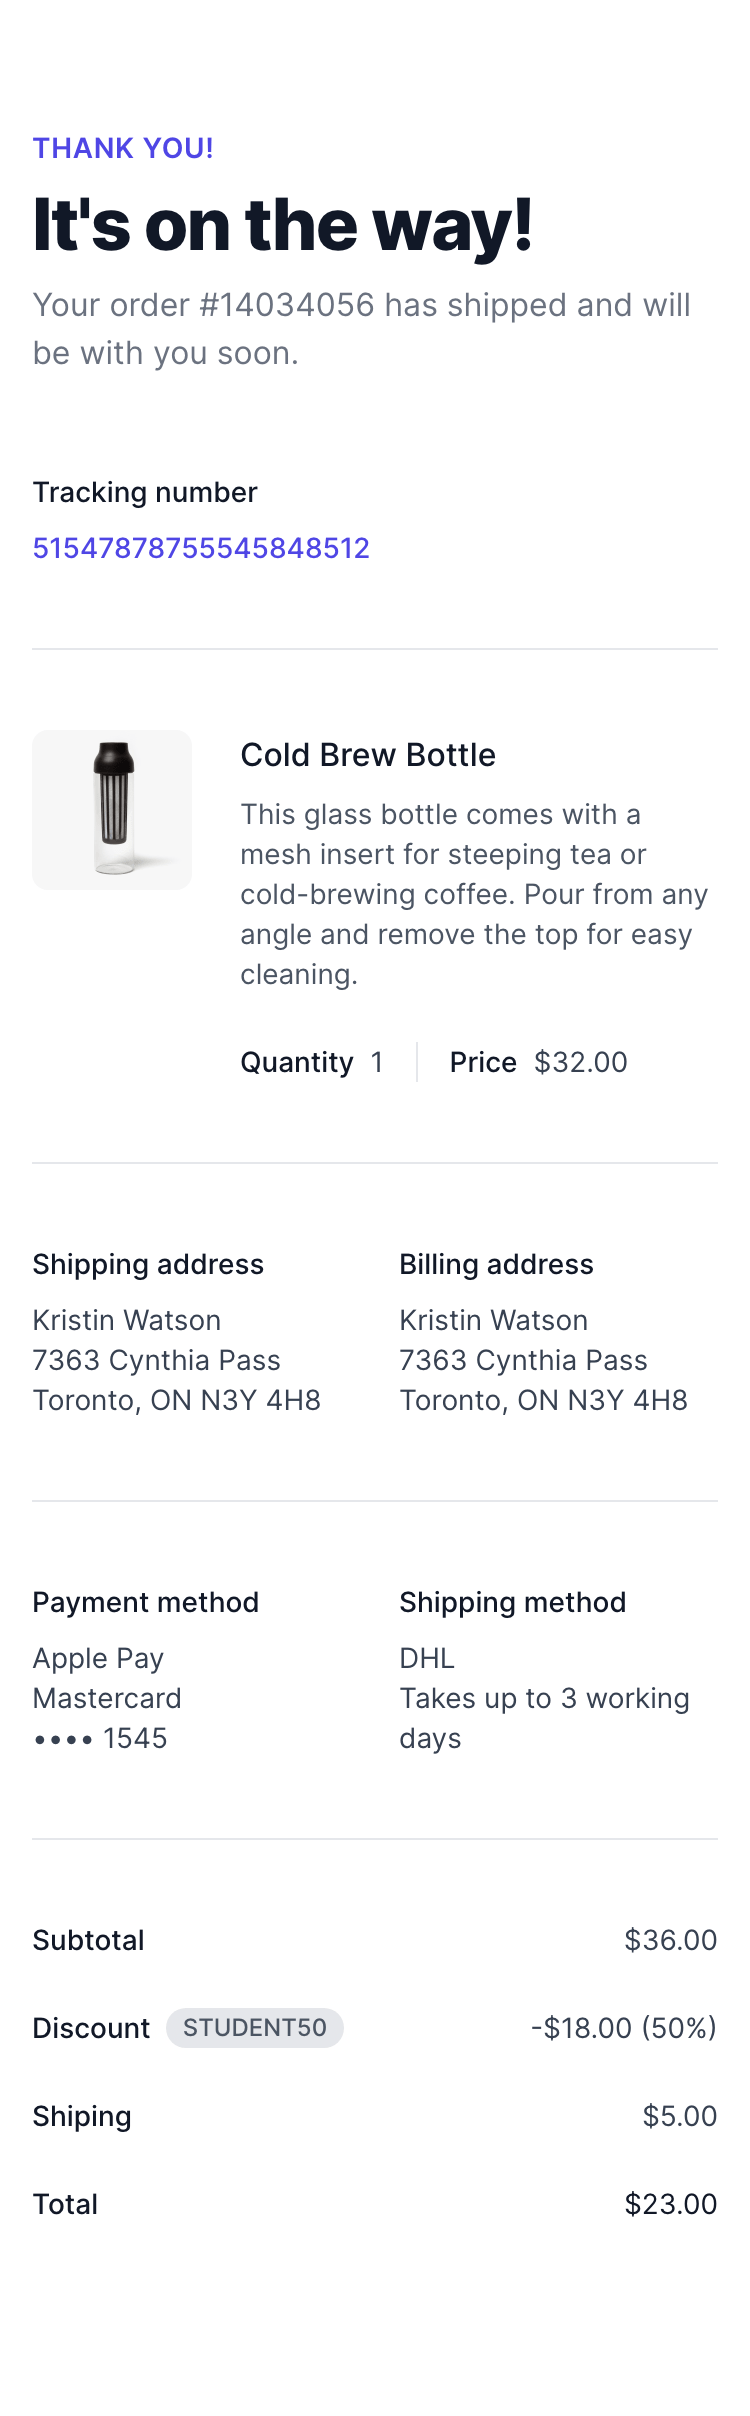
Task: Click the DHL shipping method text
Action: pos(427,1658)
